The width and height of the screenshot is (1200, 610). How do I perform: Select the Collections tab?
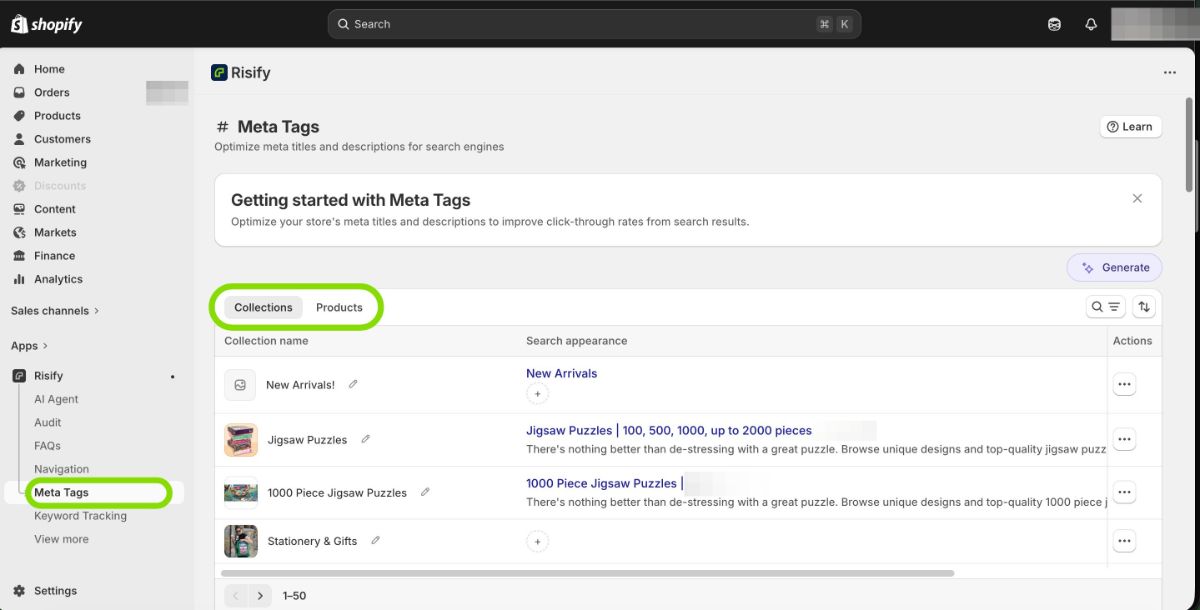[263, 307]
